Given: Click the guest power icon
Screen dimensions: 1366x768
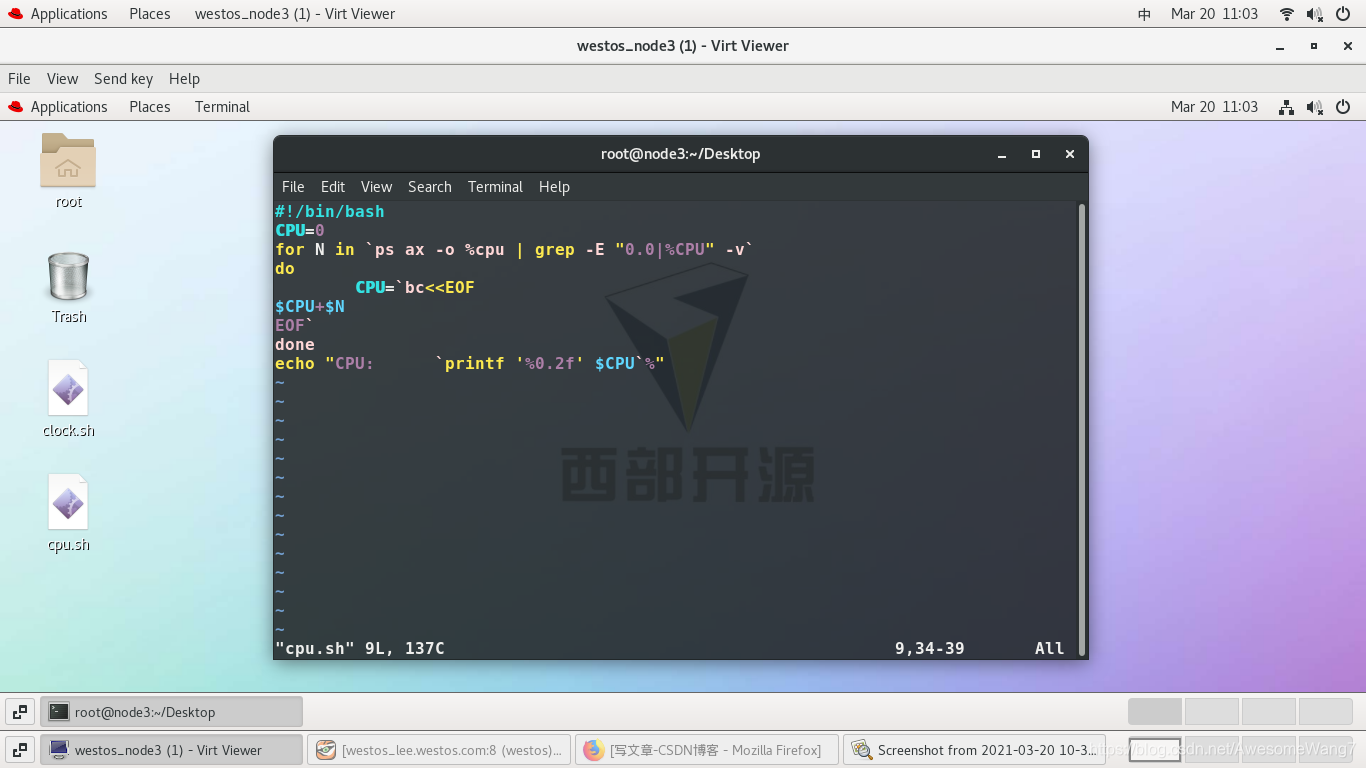Looking at the screenshot, I should [x=1343, y=107].
